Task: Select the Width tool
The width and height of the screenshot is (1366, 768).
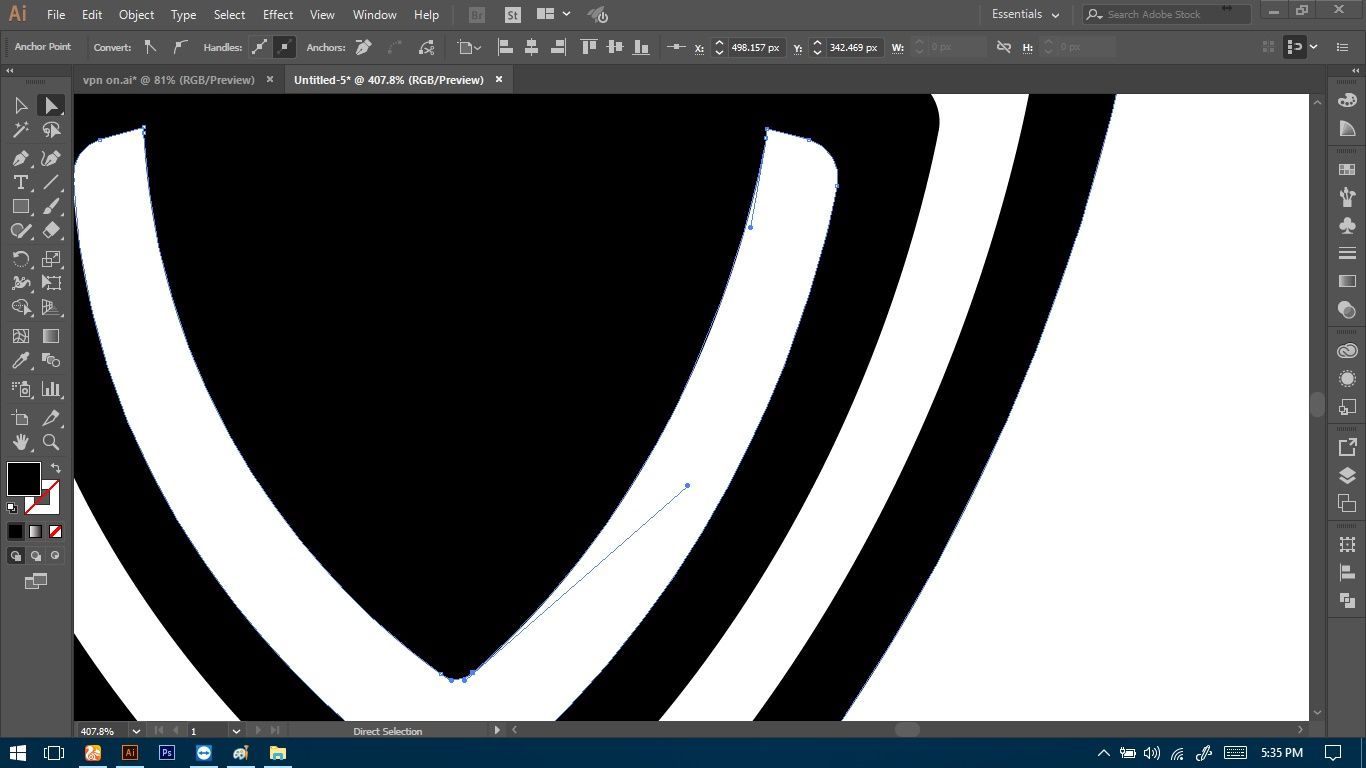Action: [x=20, y=283]
